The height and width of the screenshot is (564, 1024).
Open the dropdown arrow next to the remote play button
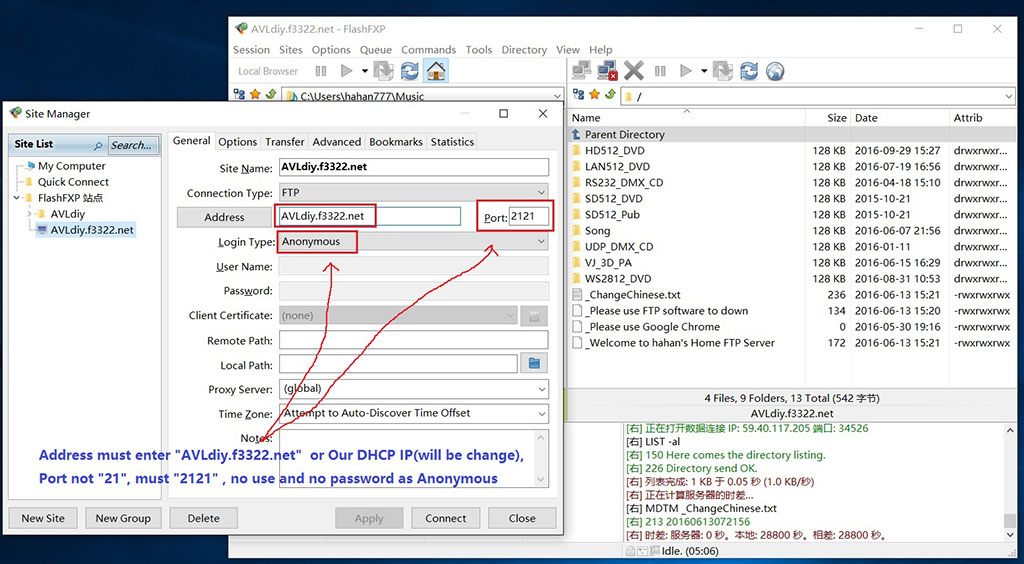coord(703,70)
